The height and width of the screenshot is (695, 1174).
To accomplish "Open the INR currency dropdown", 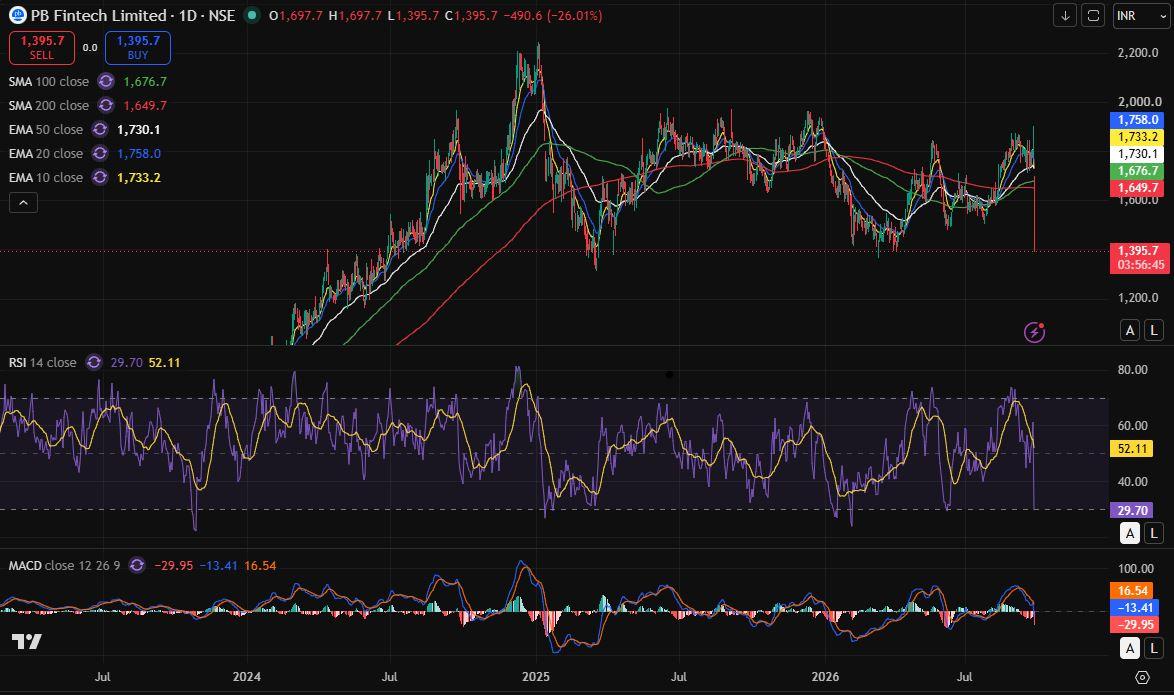I will click(1141, 15).
